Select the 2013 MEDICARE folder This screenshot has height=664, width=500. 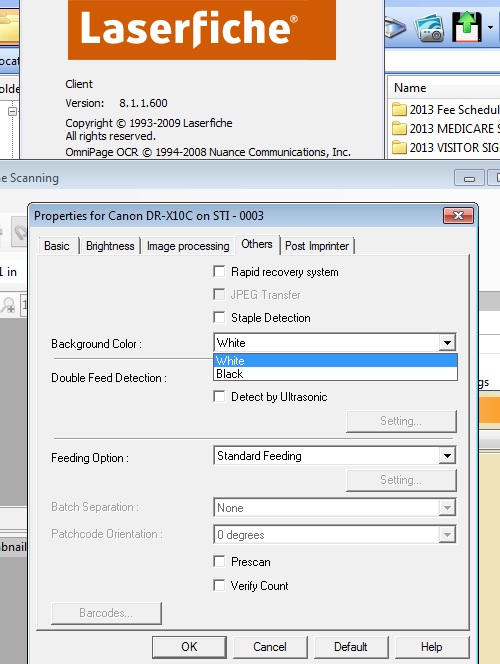point(446,128)
